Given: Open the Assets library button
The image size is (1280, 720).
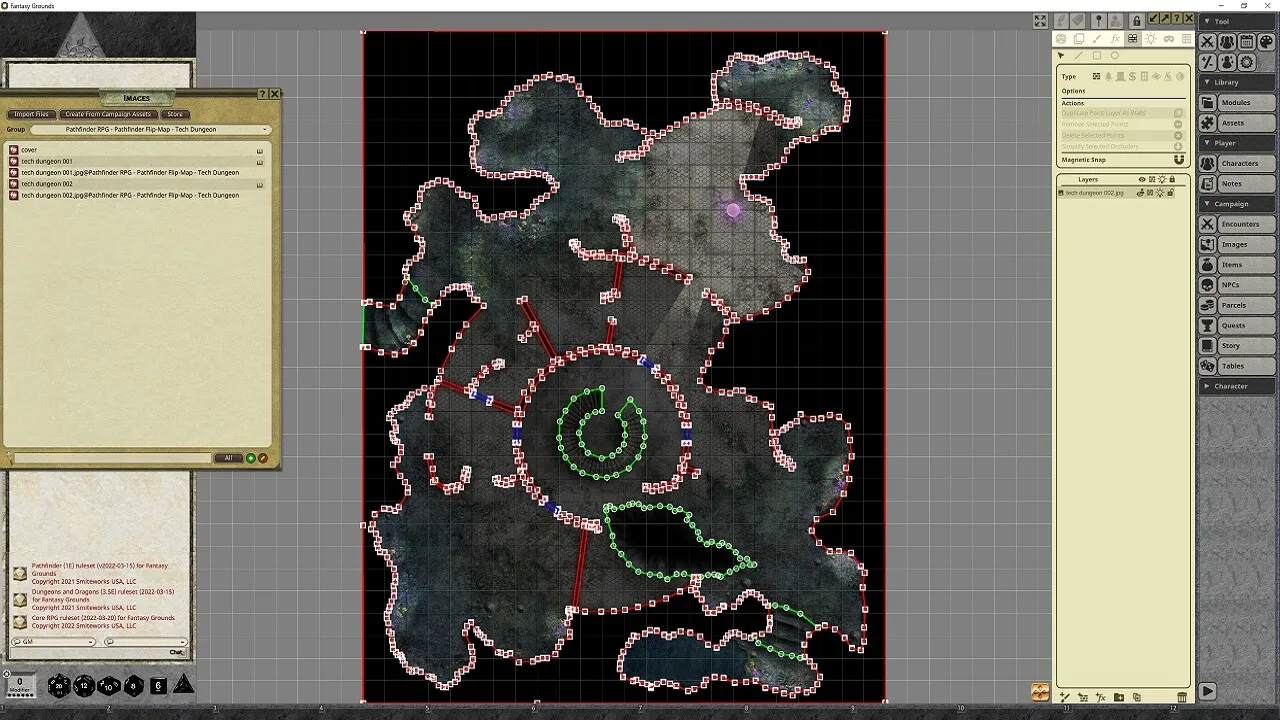Looking at the screenshot, I should [x=1246, y=123].
